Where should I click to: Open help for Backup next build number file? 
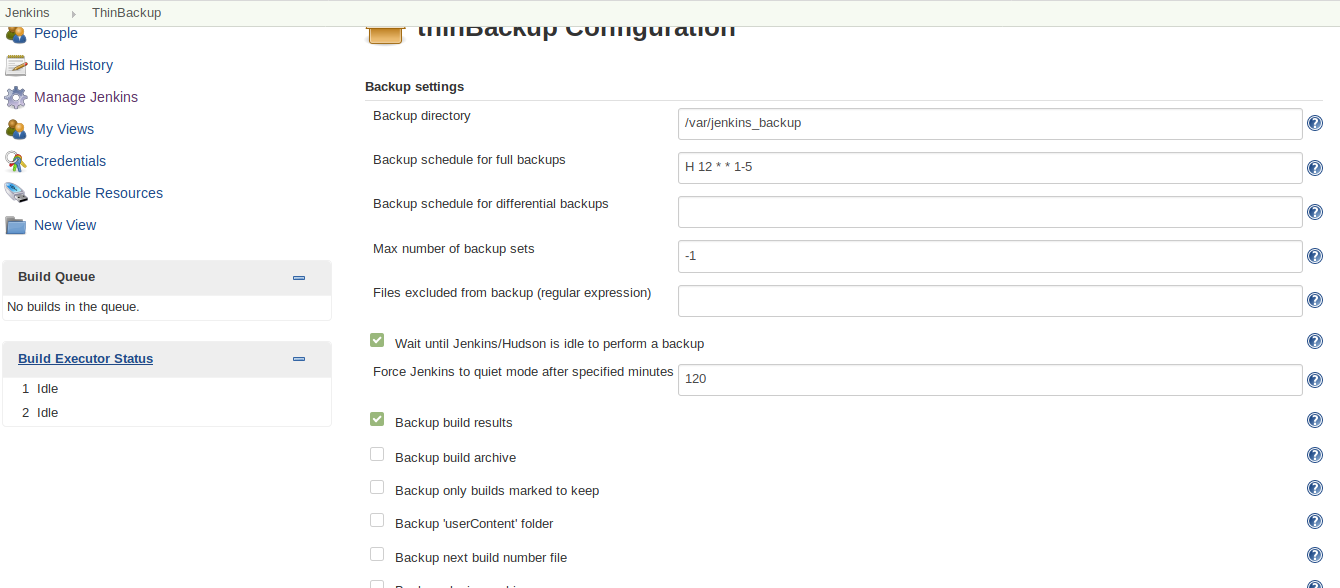pos(1315,555)
